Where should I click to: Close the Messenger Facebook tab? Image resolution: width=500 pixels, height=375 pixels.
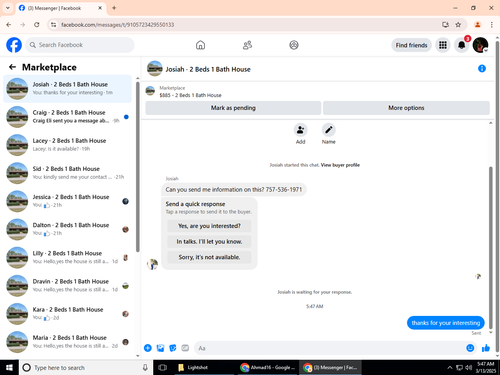point(100,8)
